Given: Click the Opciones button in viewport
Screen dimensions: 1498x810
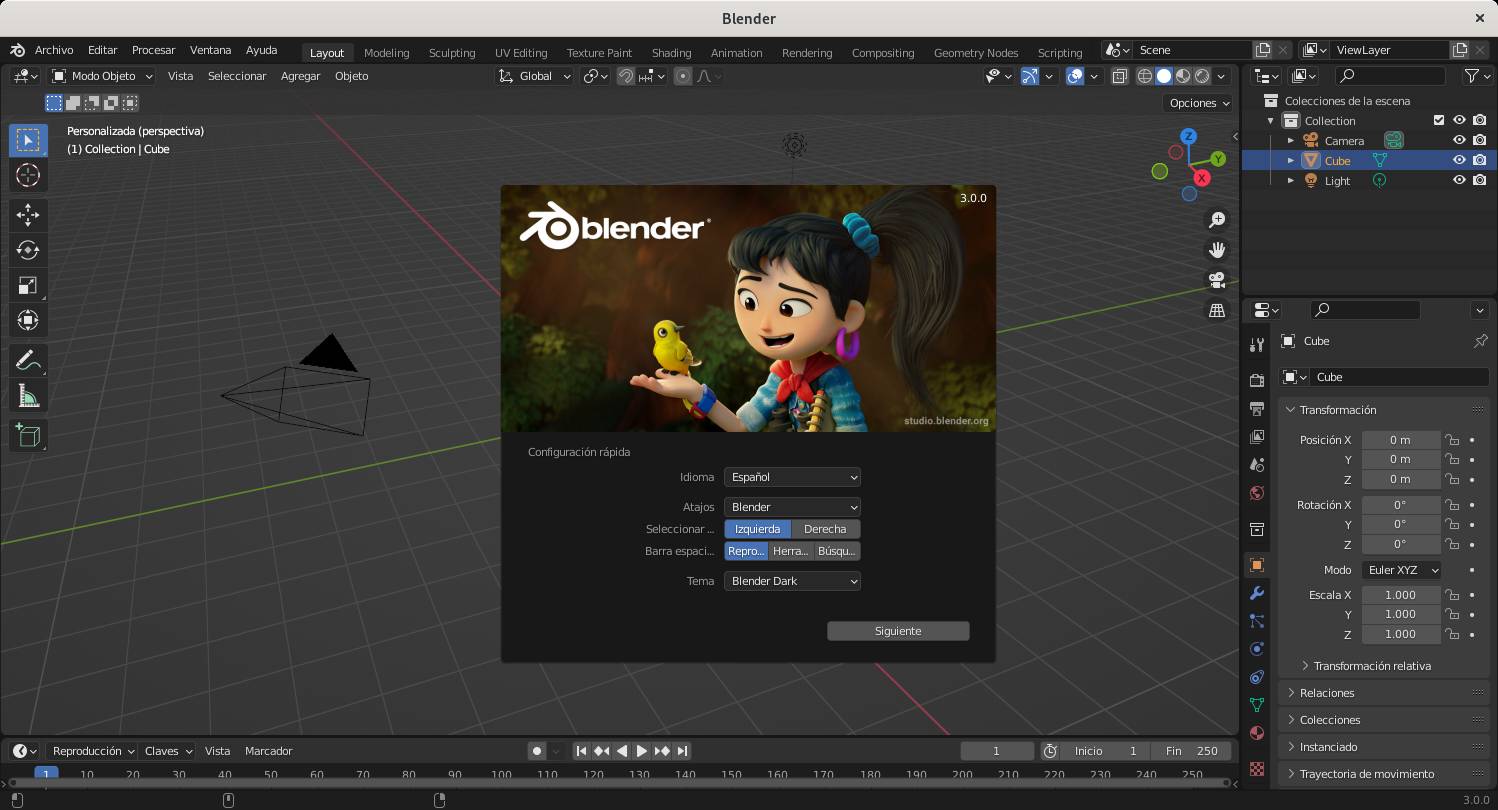Looking at the screenshot, I should coord(1197,103).
